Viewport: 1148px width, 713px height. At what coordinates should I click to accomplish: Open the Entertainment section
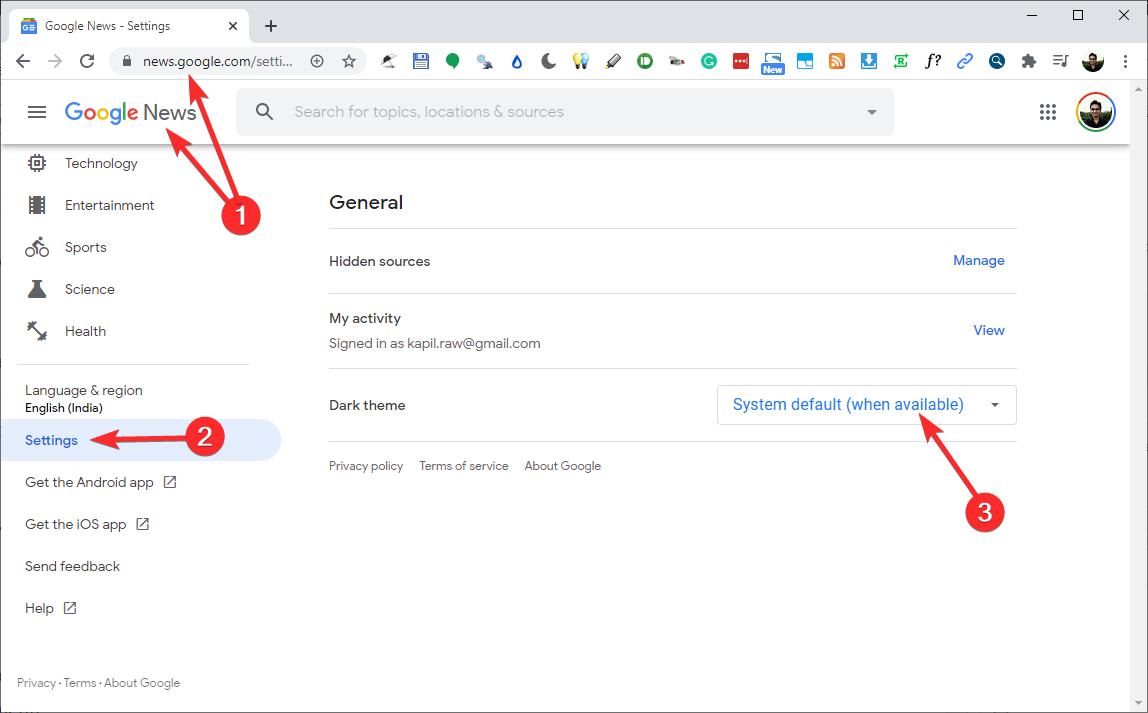point(109,205)
